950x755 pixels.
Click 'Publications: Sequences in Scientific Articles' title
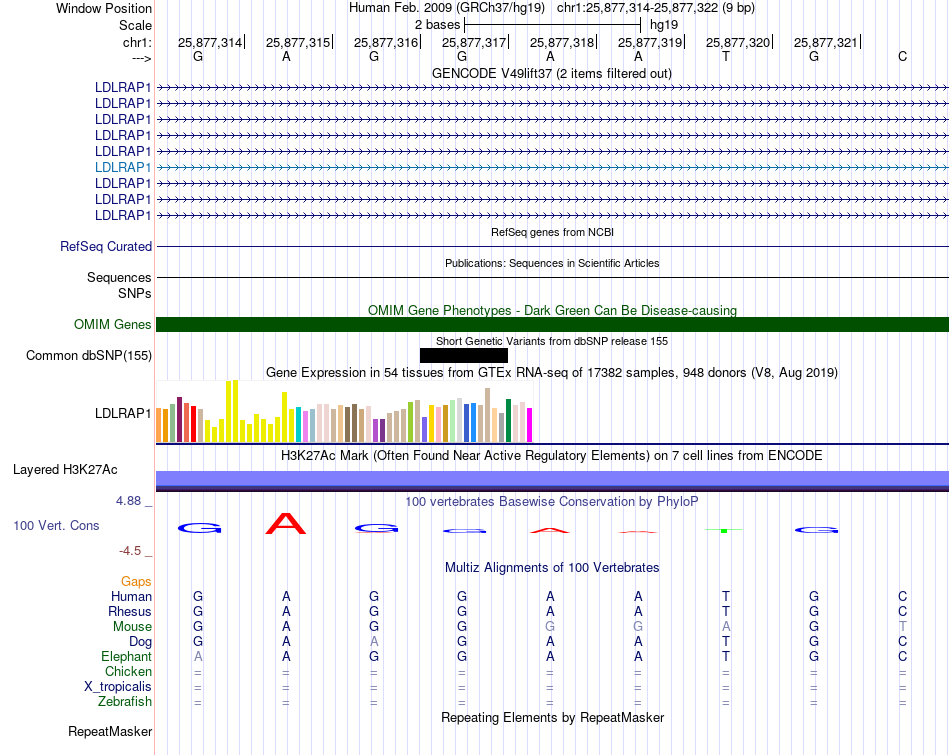552,263
